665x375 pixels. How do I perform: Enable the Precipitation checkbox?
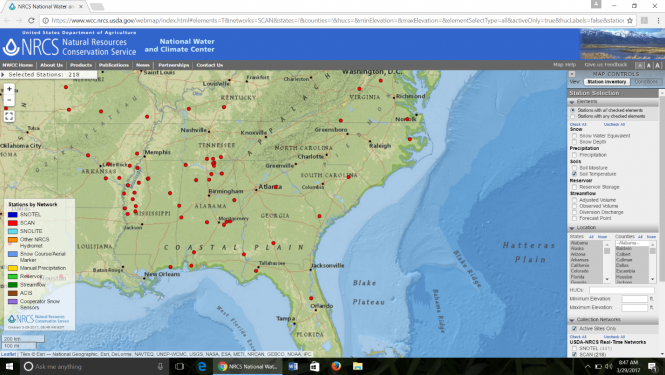575,155
